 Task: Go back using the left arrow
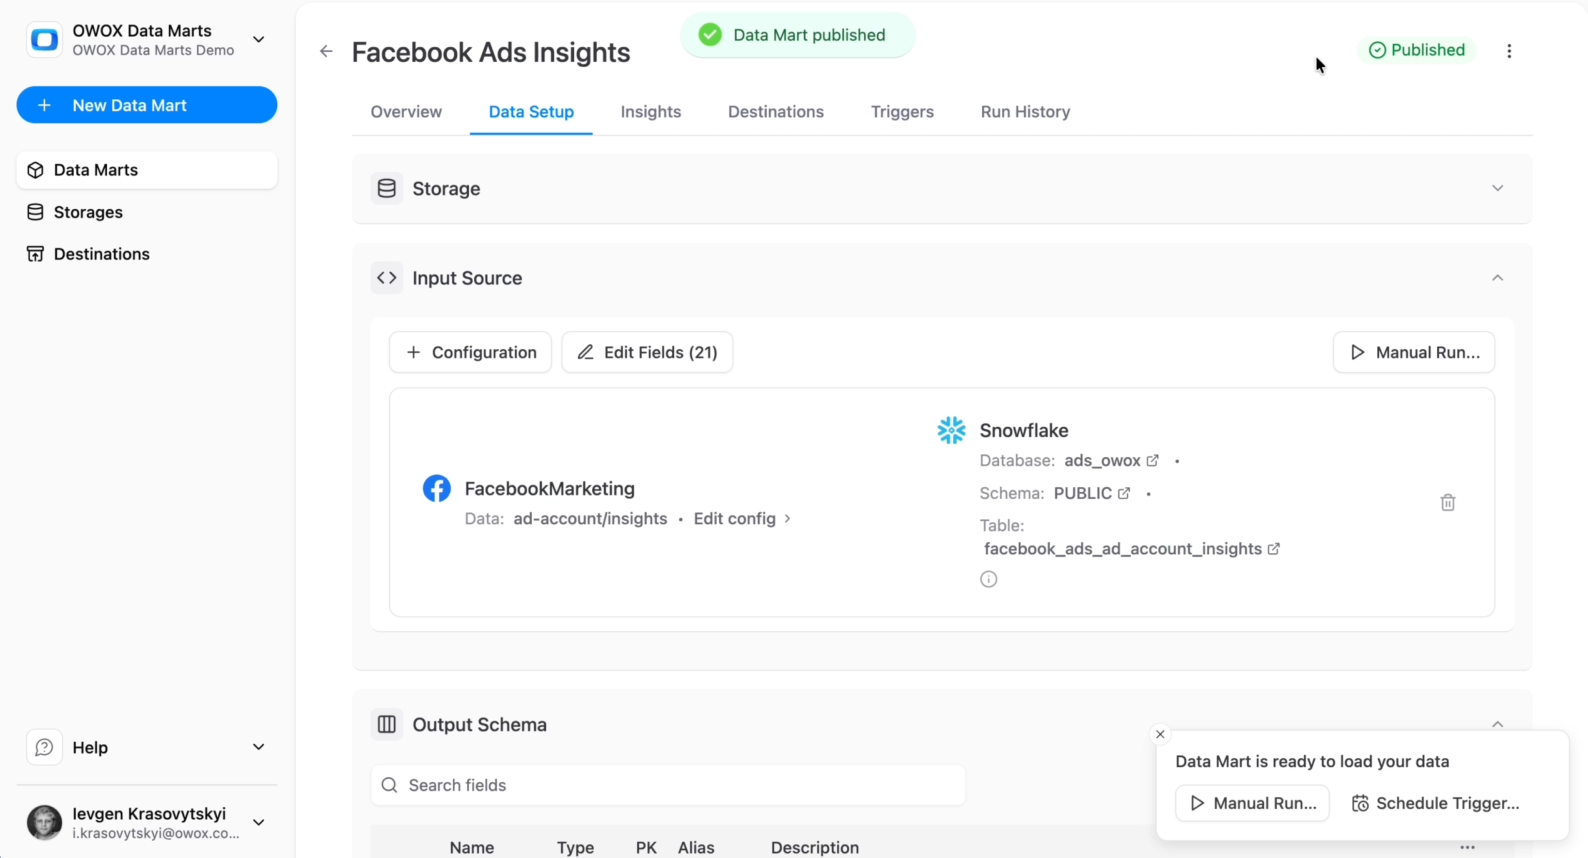pos(326,51)
